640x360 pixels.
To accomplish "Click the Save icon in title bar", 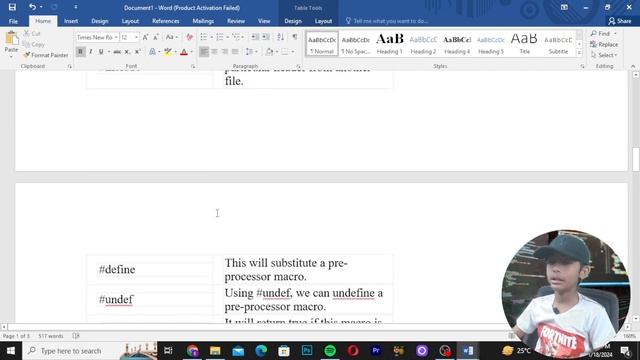I will (12, 7).
